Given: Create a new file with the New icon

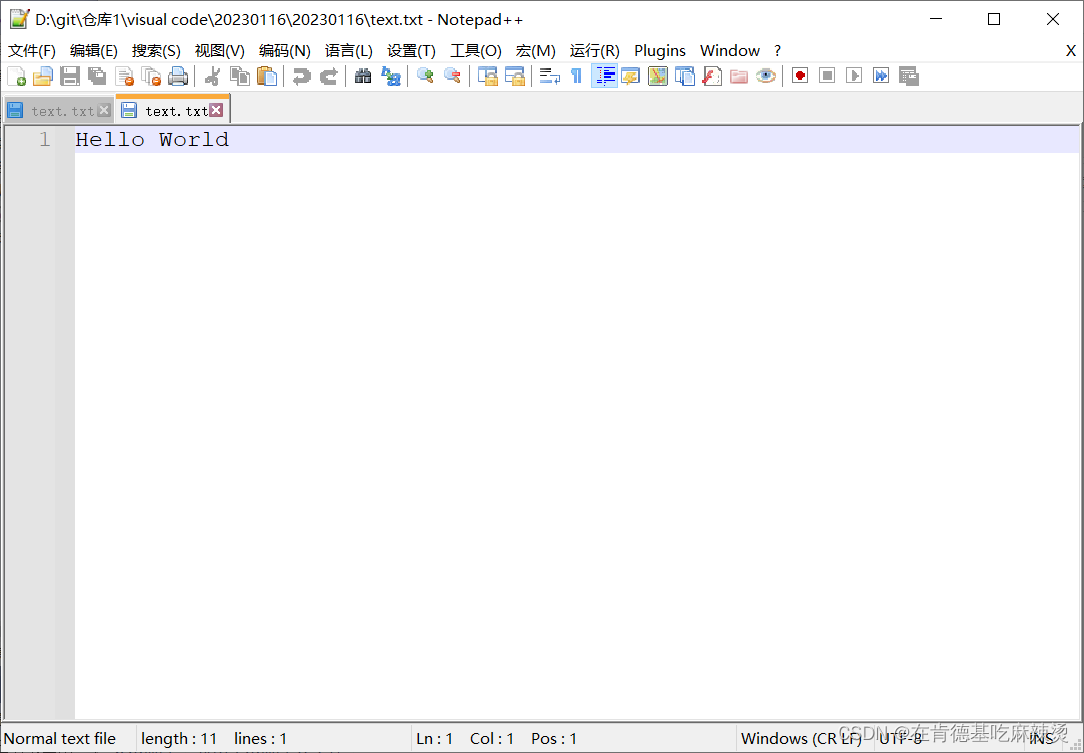Looking at the screenshot, I should (x=16, y=75).
